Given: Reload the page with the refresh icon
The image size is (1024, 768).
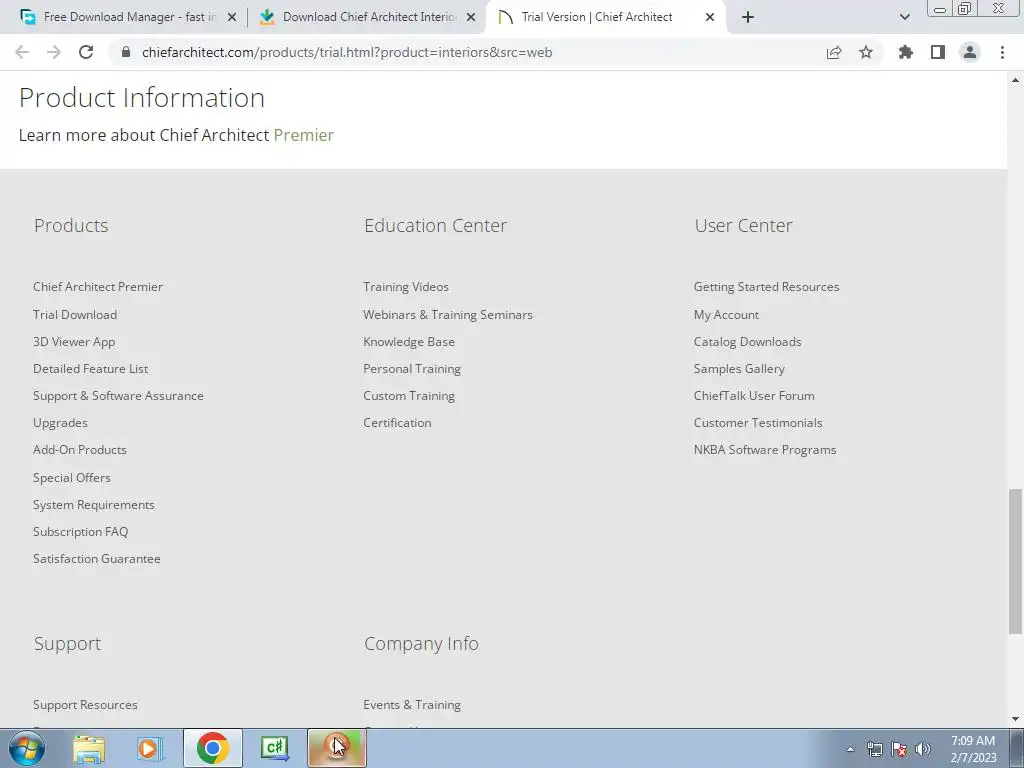Looking at the screenshot, I should [x=86, y=52].
